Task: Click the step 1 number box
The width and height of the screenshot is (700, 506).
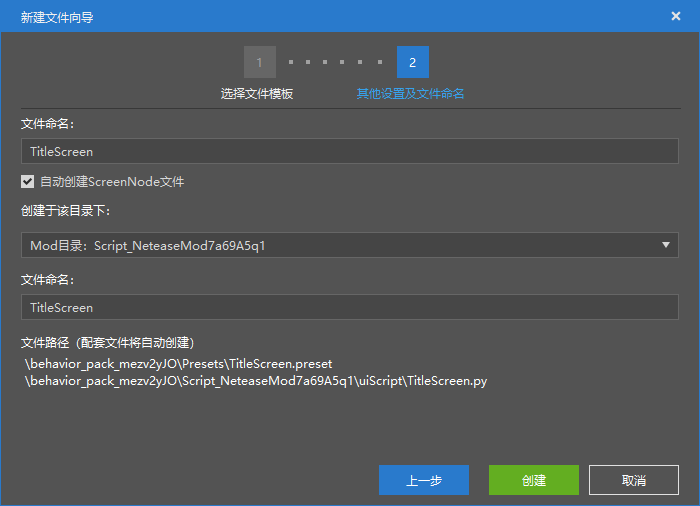Action: click(x=259, y=62)
